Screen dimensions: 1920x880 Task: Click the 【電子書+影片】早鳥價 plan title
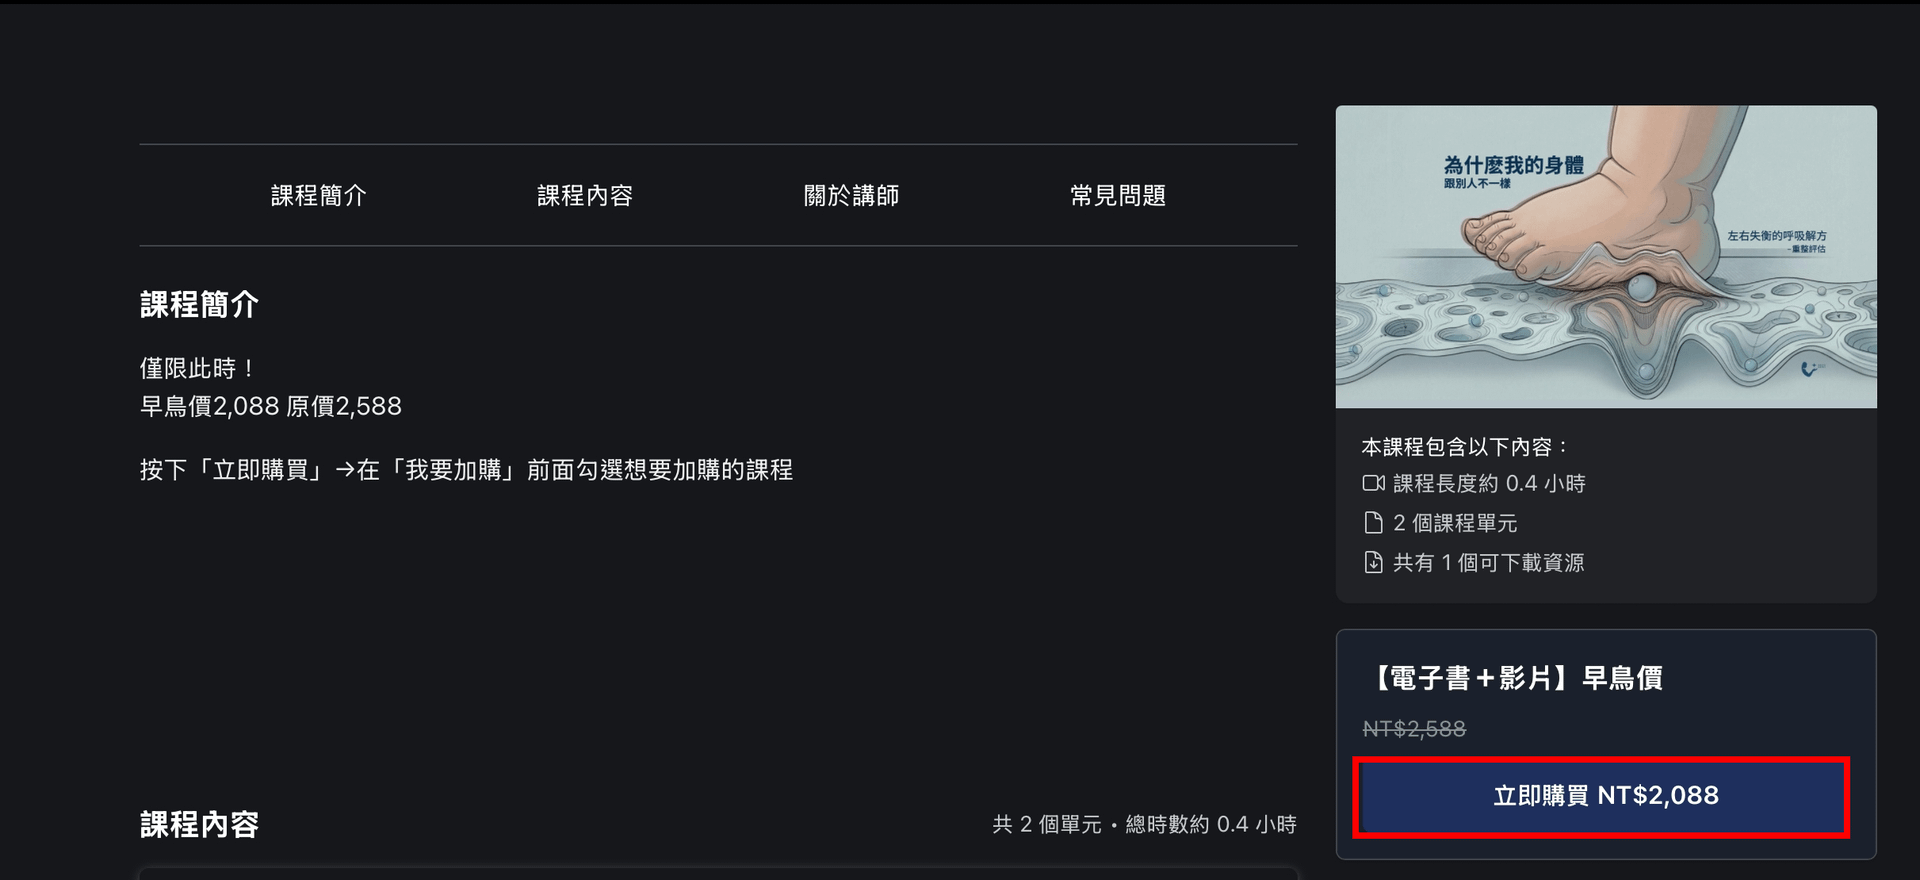tap(1513, 678)
